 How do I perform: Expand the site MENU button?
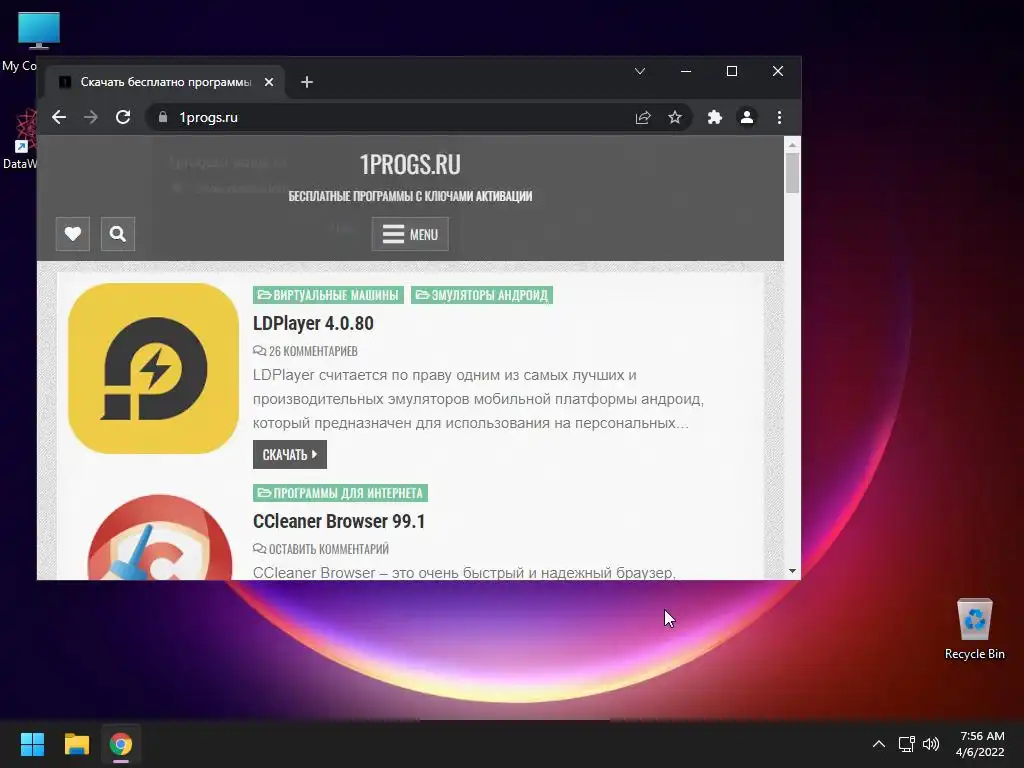[x=410, y=234]
